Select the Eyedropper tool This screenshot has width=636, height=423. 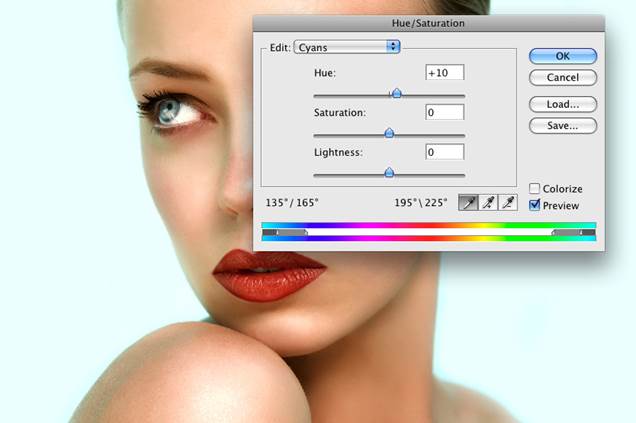(x=468, y=202)
